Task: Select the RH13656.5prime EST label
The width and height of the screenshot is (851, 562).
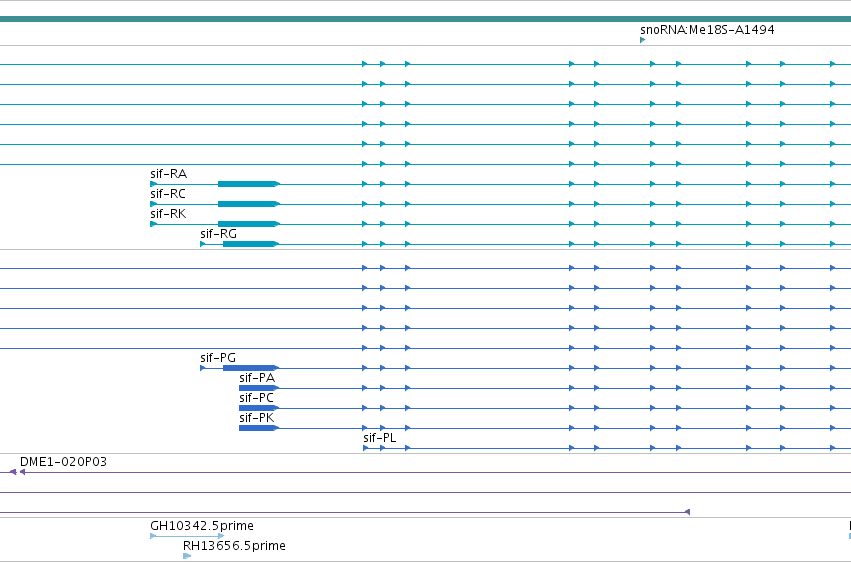Action: point(234,546)
